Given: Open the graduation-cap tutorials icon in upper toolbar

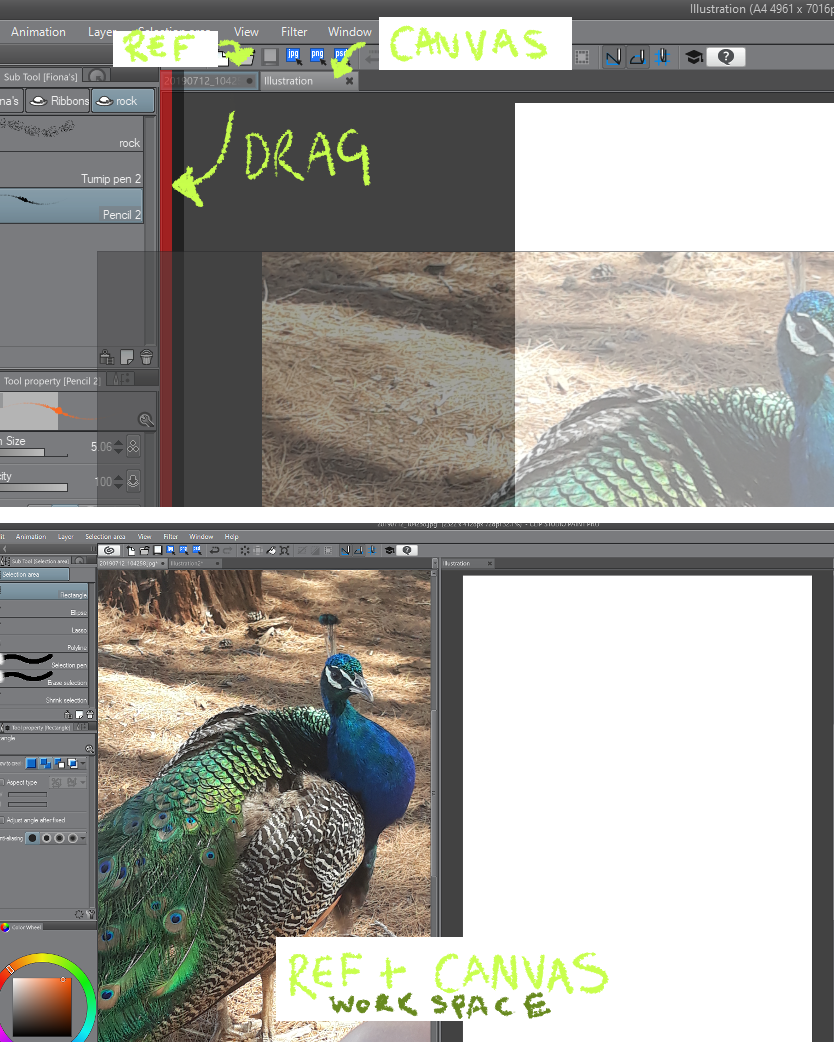Looking at the screenshot, I should [x=694, y=57].
